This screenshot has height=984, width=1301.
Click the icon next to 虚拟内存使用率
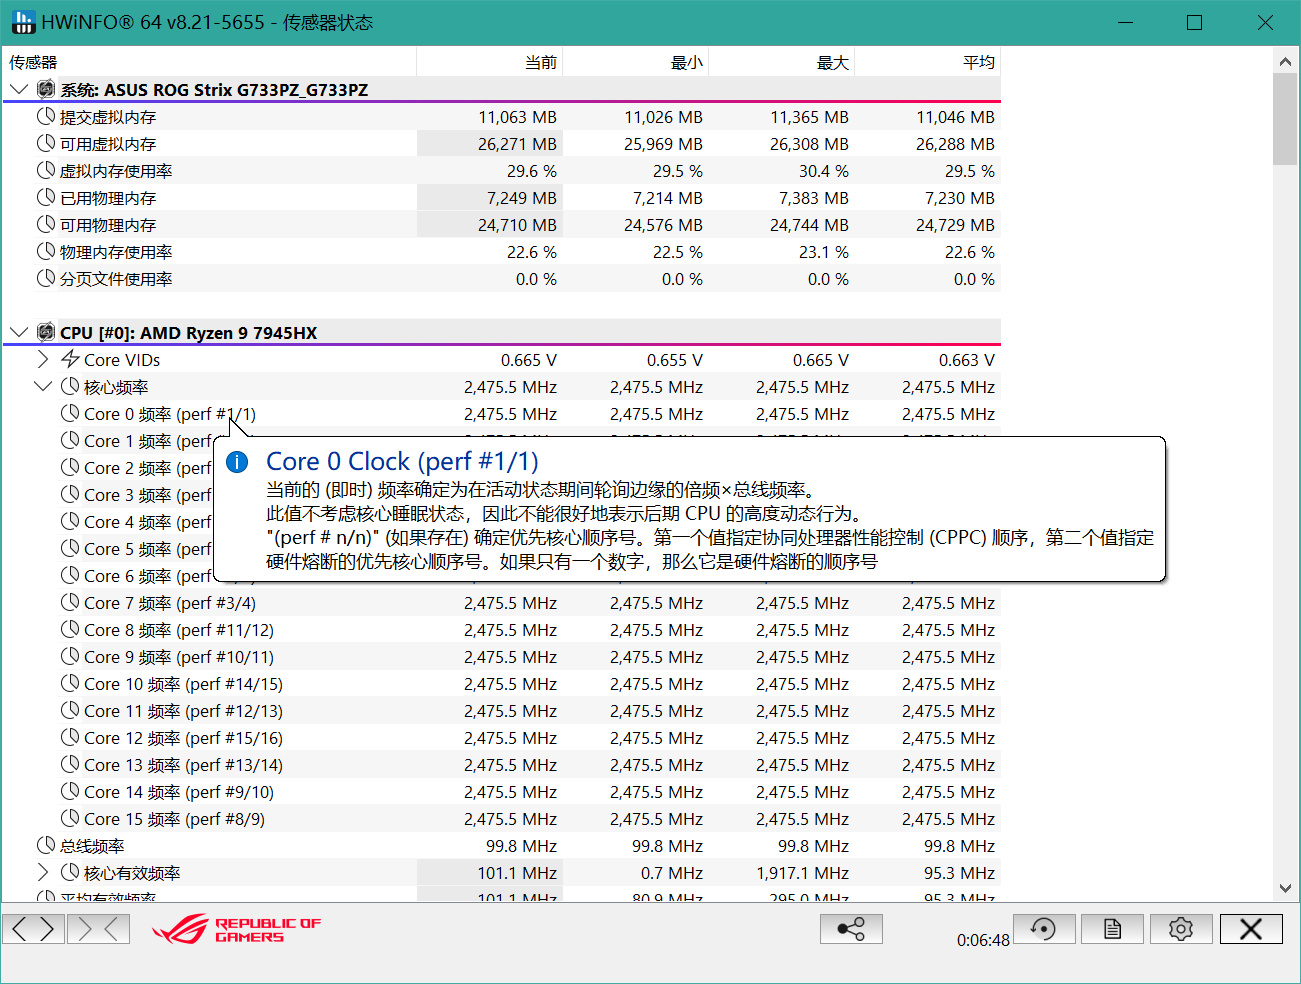click(46, 170)
